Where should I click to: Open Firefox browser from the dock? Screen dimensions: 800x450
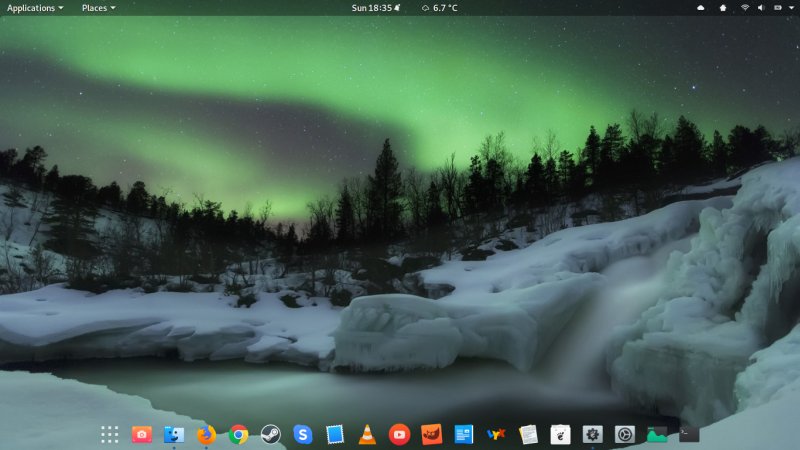point(206,434)
